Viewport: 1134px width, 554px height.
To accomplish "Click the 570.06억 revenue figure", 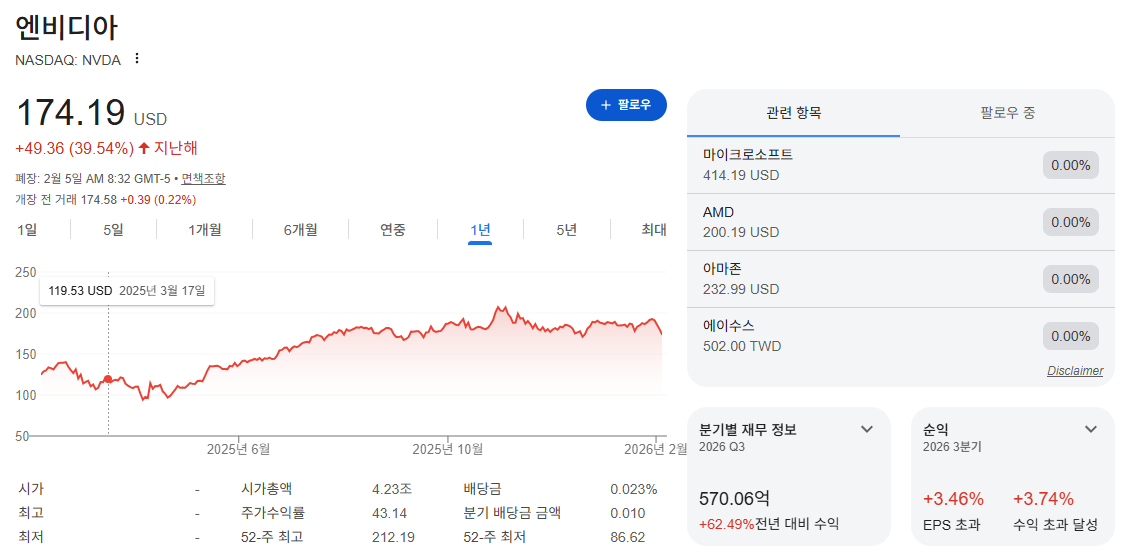I will click(733, 498).
